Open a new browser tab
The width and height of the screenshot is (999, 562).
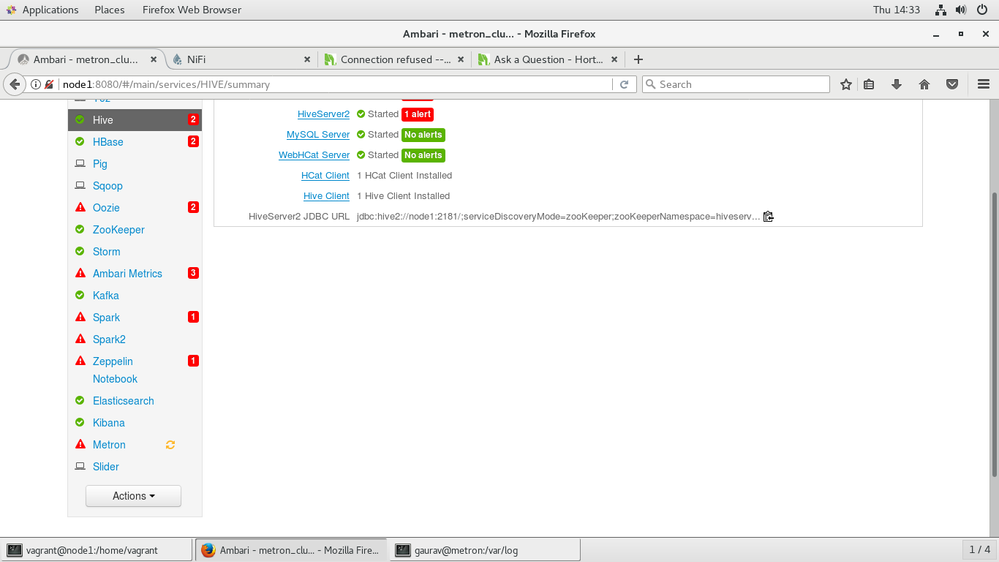638,59
